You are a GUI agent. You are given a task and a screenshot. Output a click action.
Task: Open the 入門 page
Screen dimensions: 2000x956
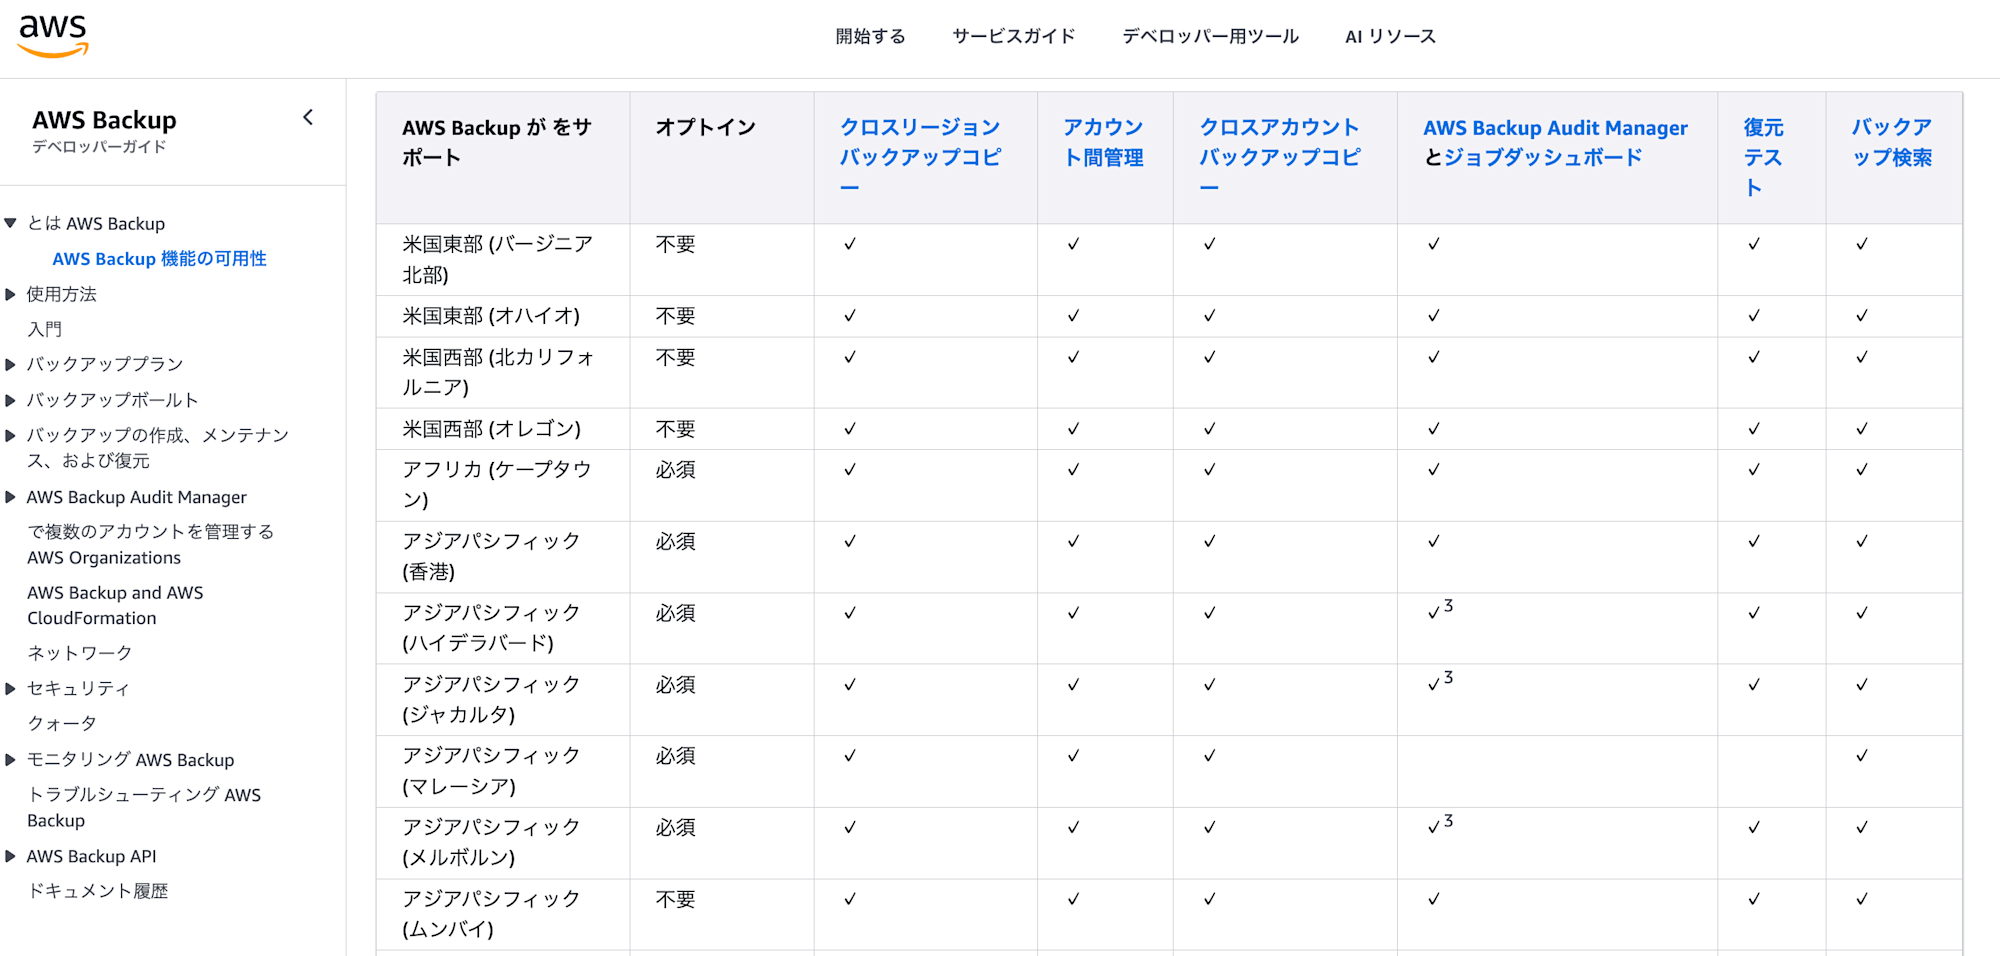pyautogui.click(x=44, y=329)
